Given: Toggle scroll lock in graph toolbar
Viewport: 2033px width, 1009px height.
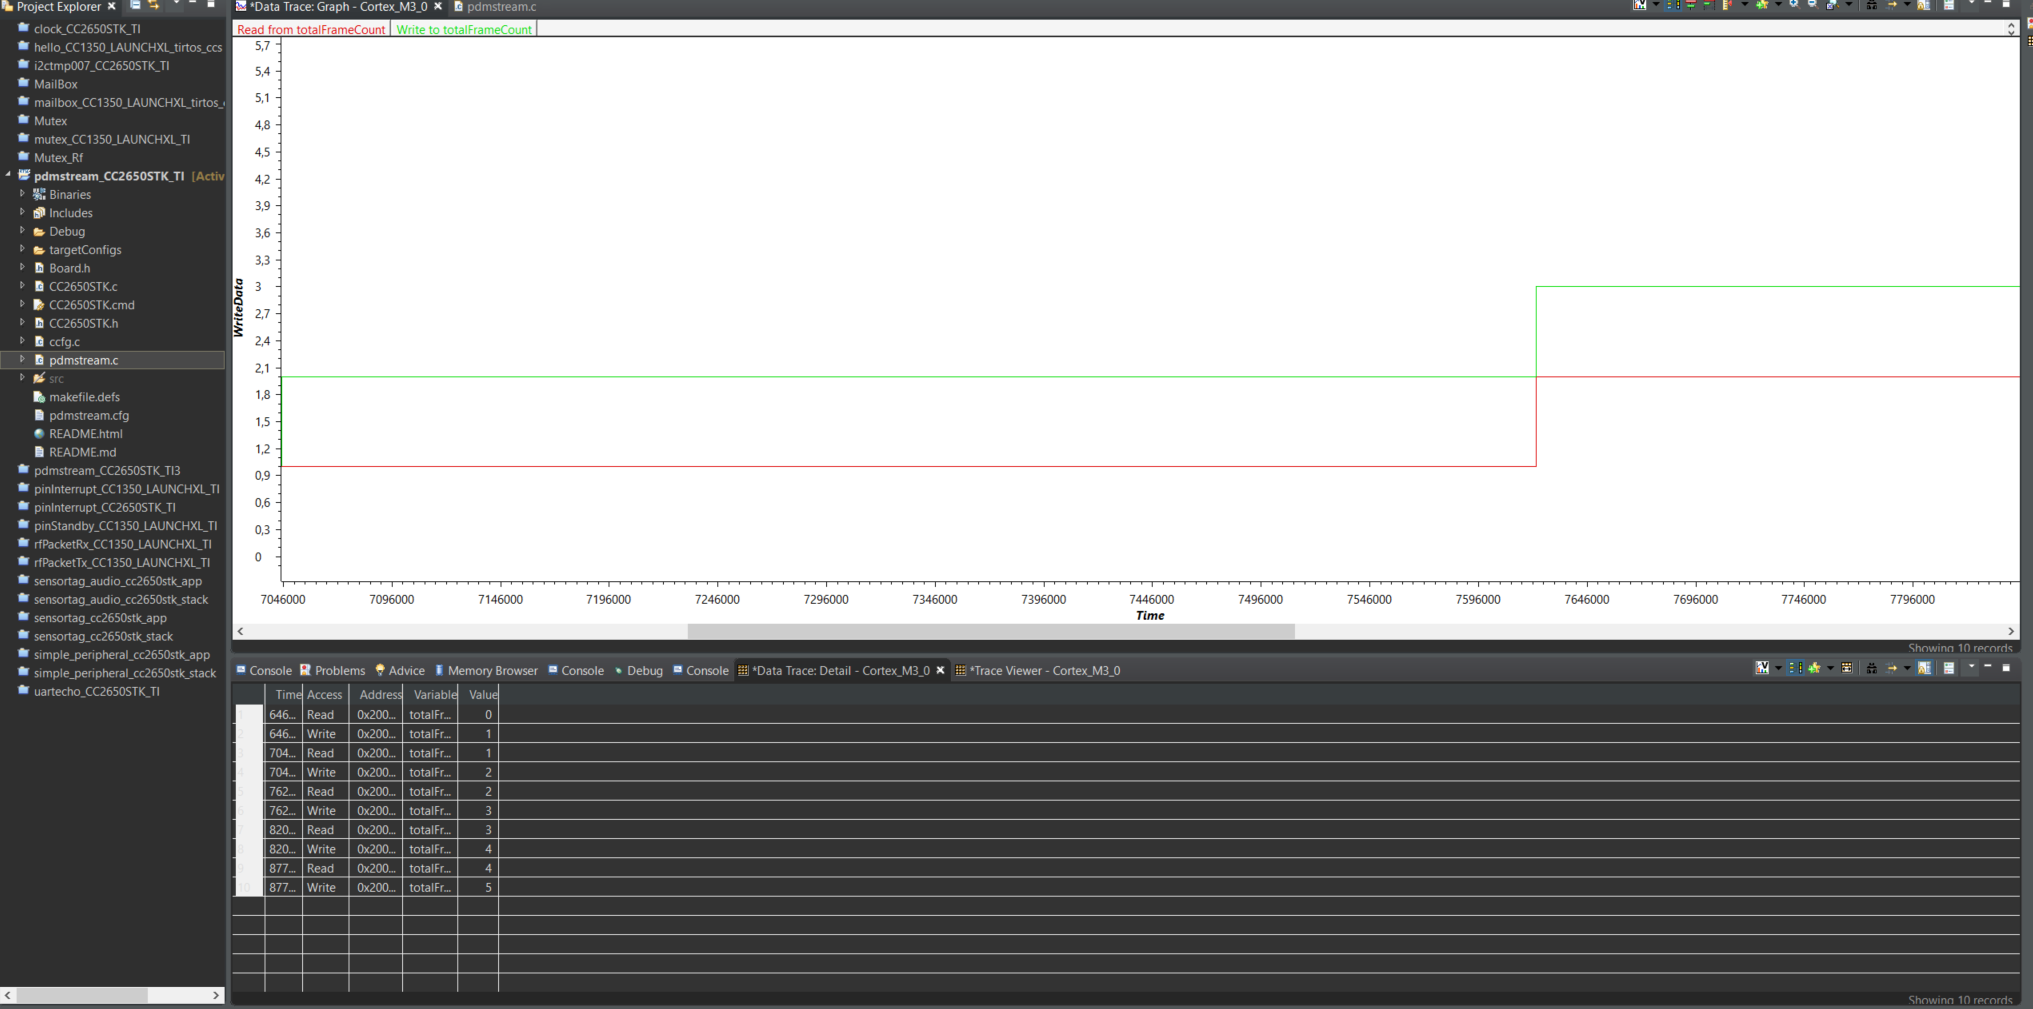Looking at the screenshot, I should pyautogui.click(x=1924, y=5).
